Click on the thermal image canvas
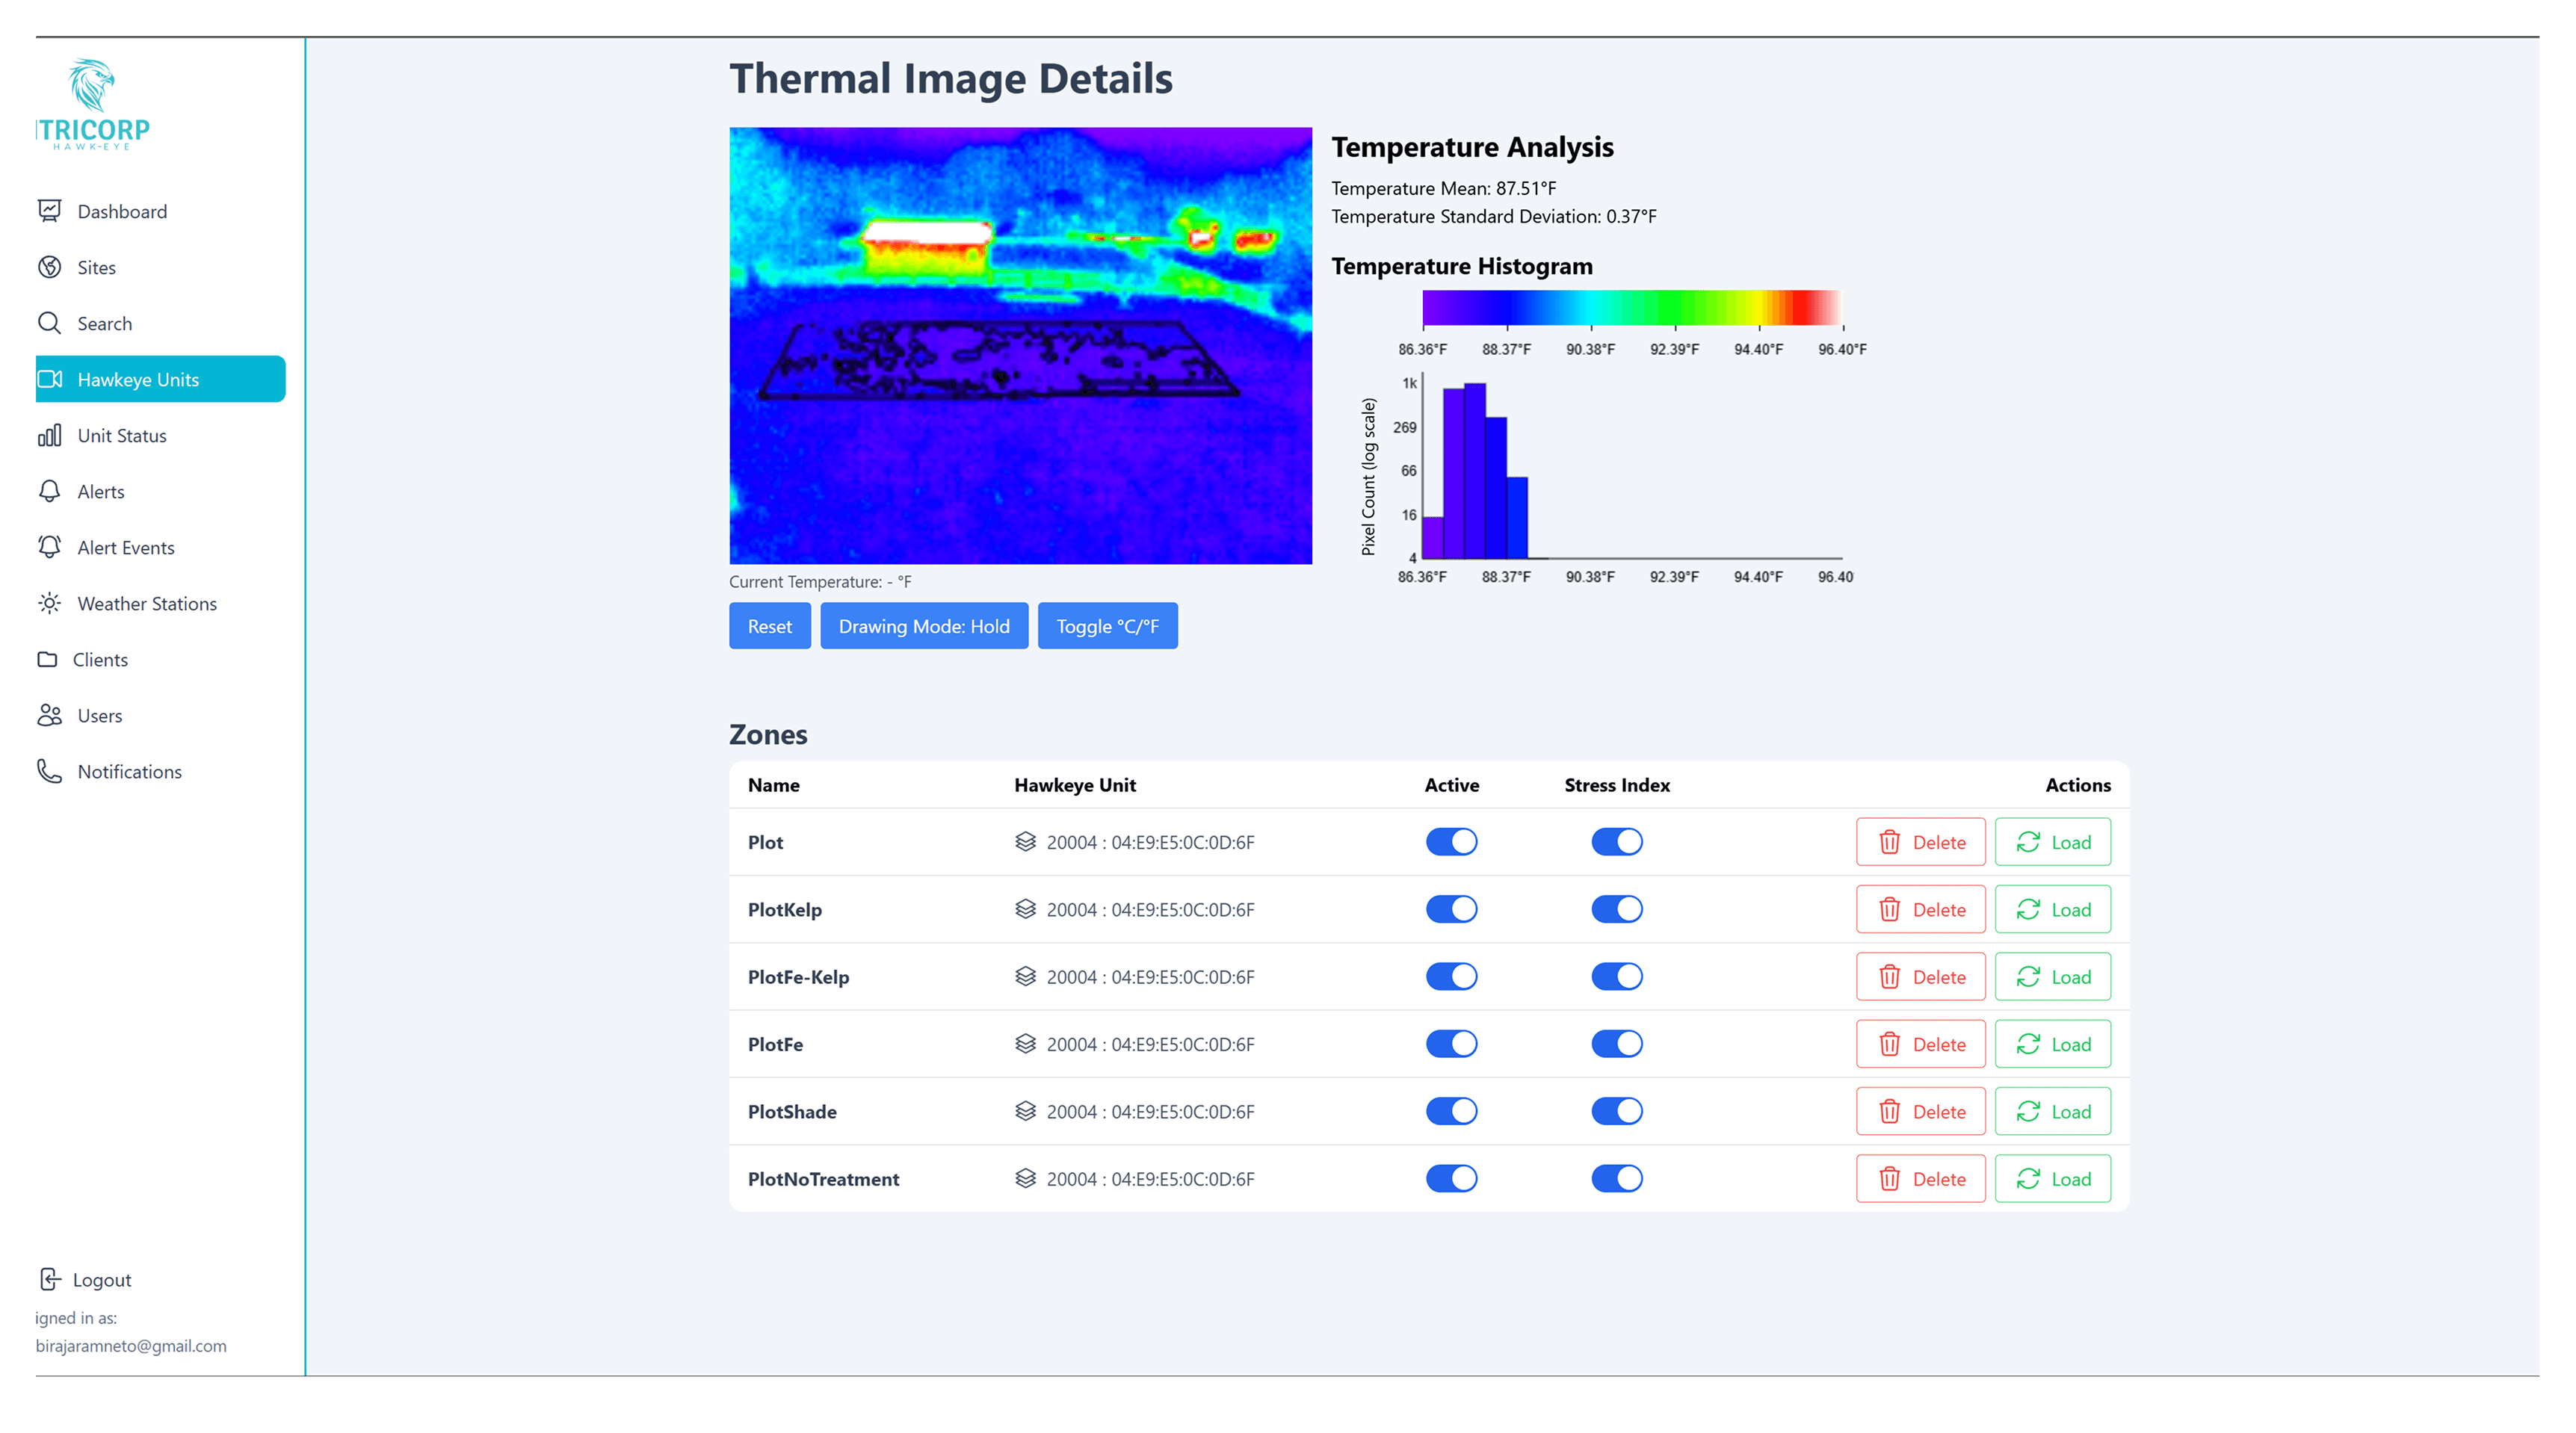The height and width of the screenshot is (1433, 2576). coord(1020,345)
